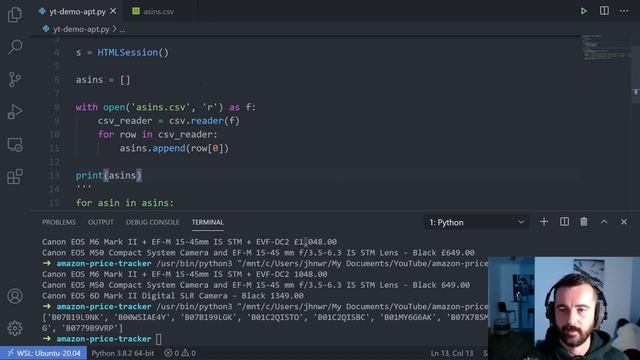The image size is (640, 360).
Task: Click the 'asins = []' code on line 6
Action: [103, 80]
